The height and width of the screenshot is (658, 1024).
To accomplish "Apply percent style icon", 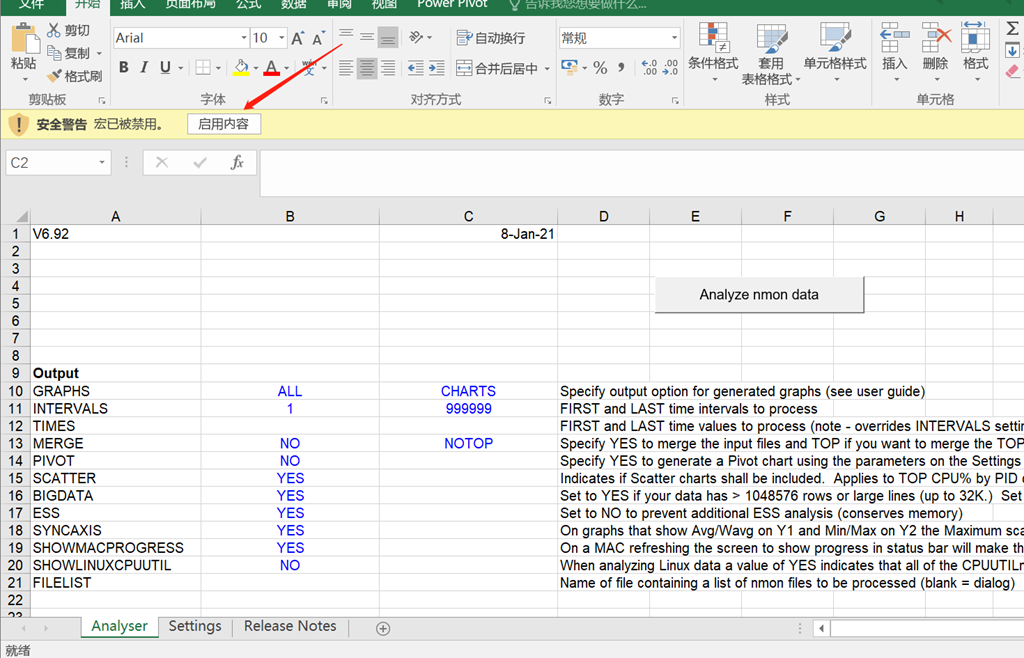I will tap(600, 67).
